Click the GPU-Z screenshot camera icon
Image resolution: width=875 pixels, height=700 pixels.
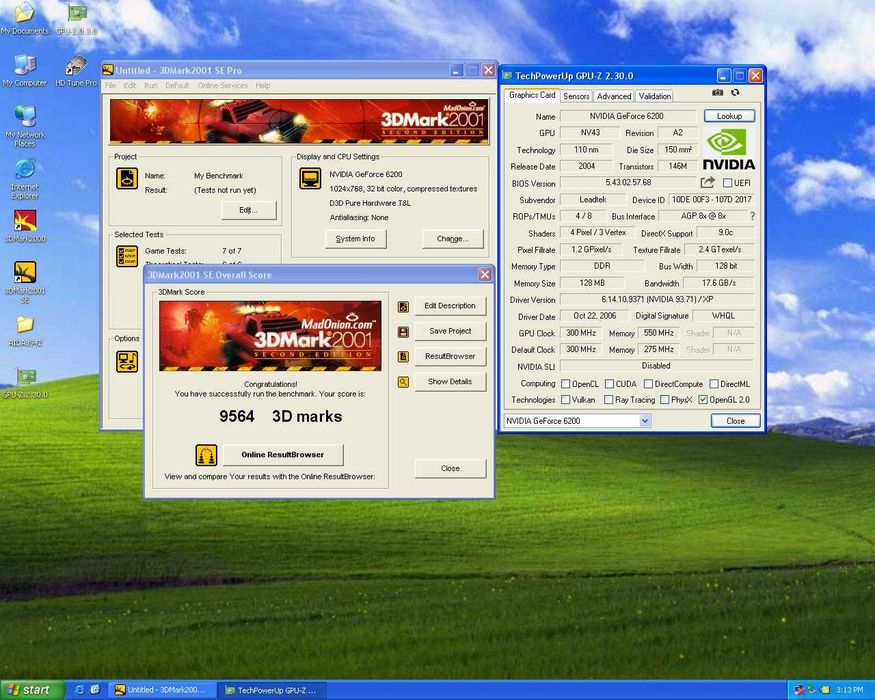click(x=718, y=93)
